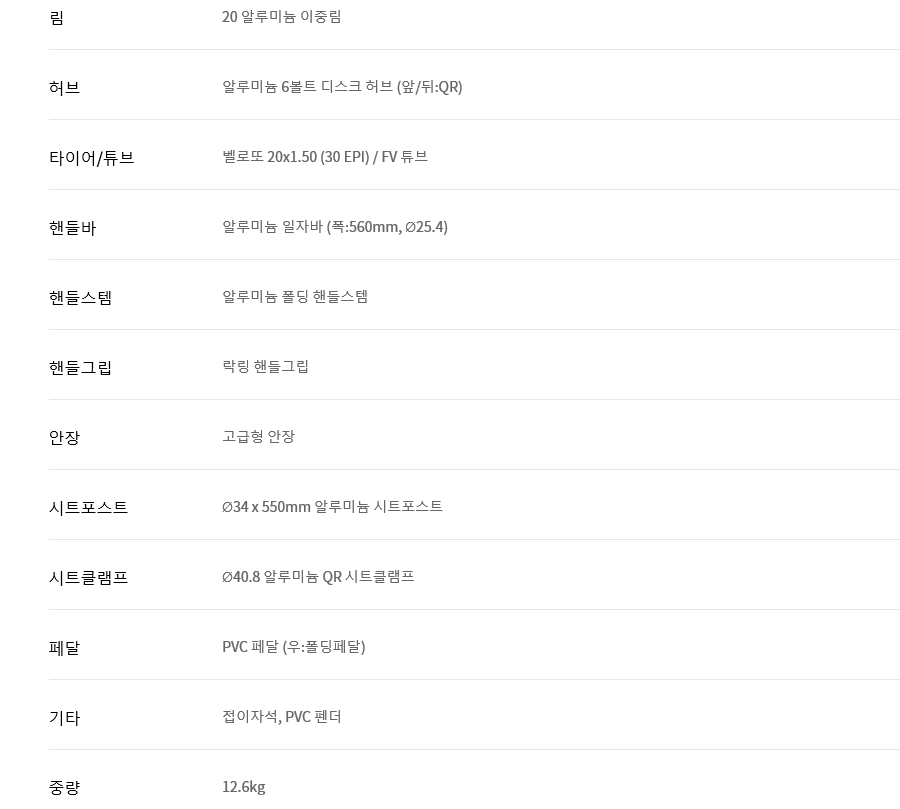Select the 핸들바 row label
Screen dimensions: 900x809
point(72,228)
